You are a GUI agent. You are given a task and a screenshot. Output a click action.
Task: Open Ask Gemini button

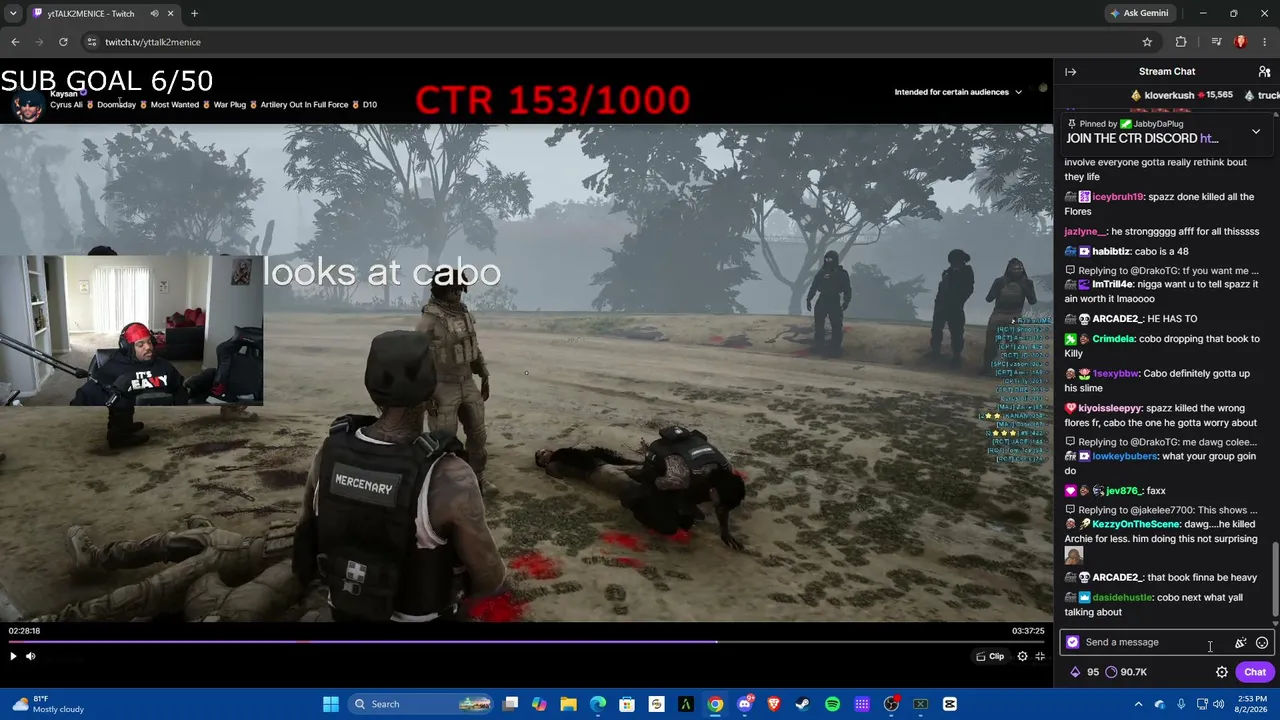(x=1138, y=13)
